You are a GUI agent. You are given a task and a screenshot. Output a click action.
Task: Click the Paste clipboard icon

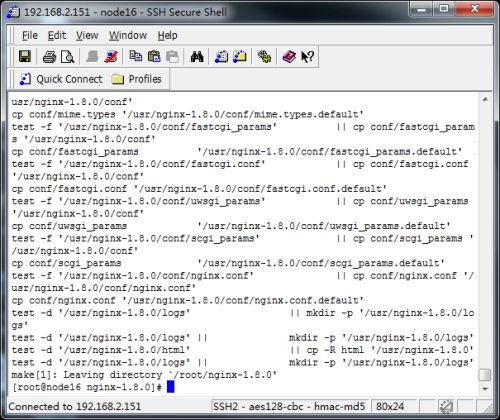154,56
